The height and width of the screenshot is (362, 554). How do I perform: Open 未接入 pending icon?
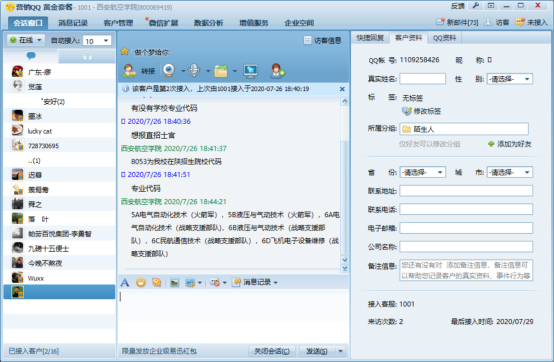531,22
